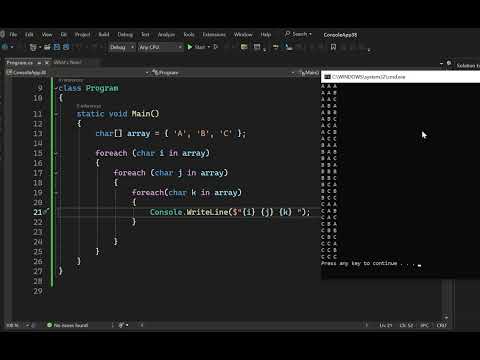Click the references CodeLens above Main()
Screen dimensions: 480x360
(x=89, y=106)
